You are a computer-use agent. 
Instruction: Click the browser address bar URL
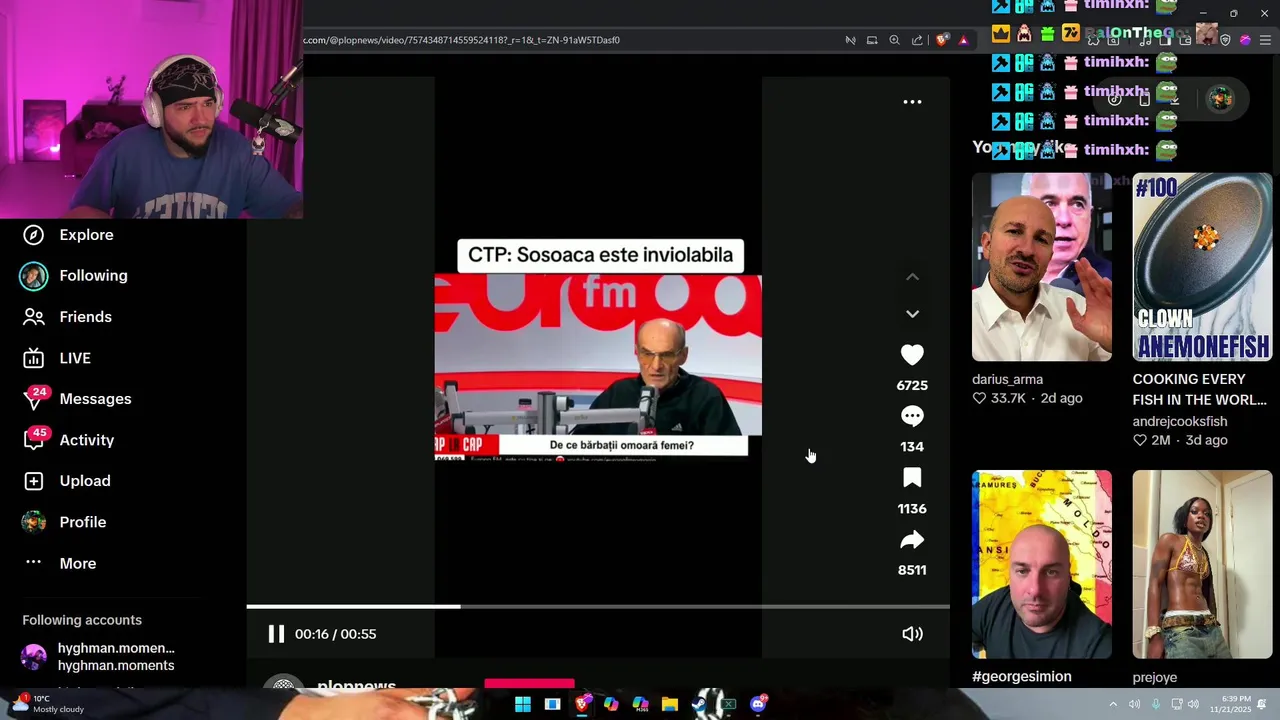pos(462,40)
